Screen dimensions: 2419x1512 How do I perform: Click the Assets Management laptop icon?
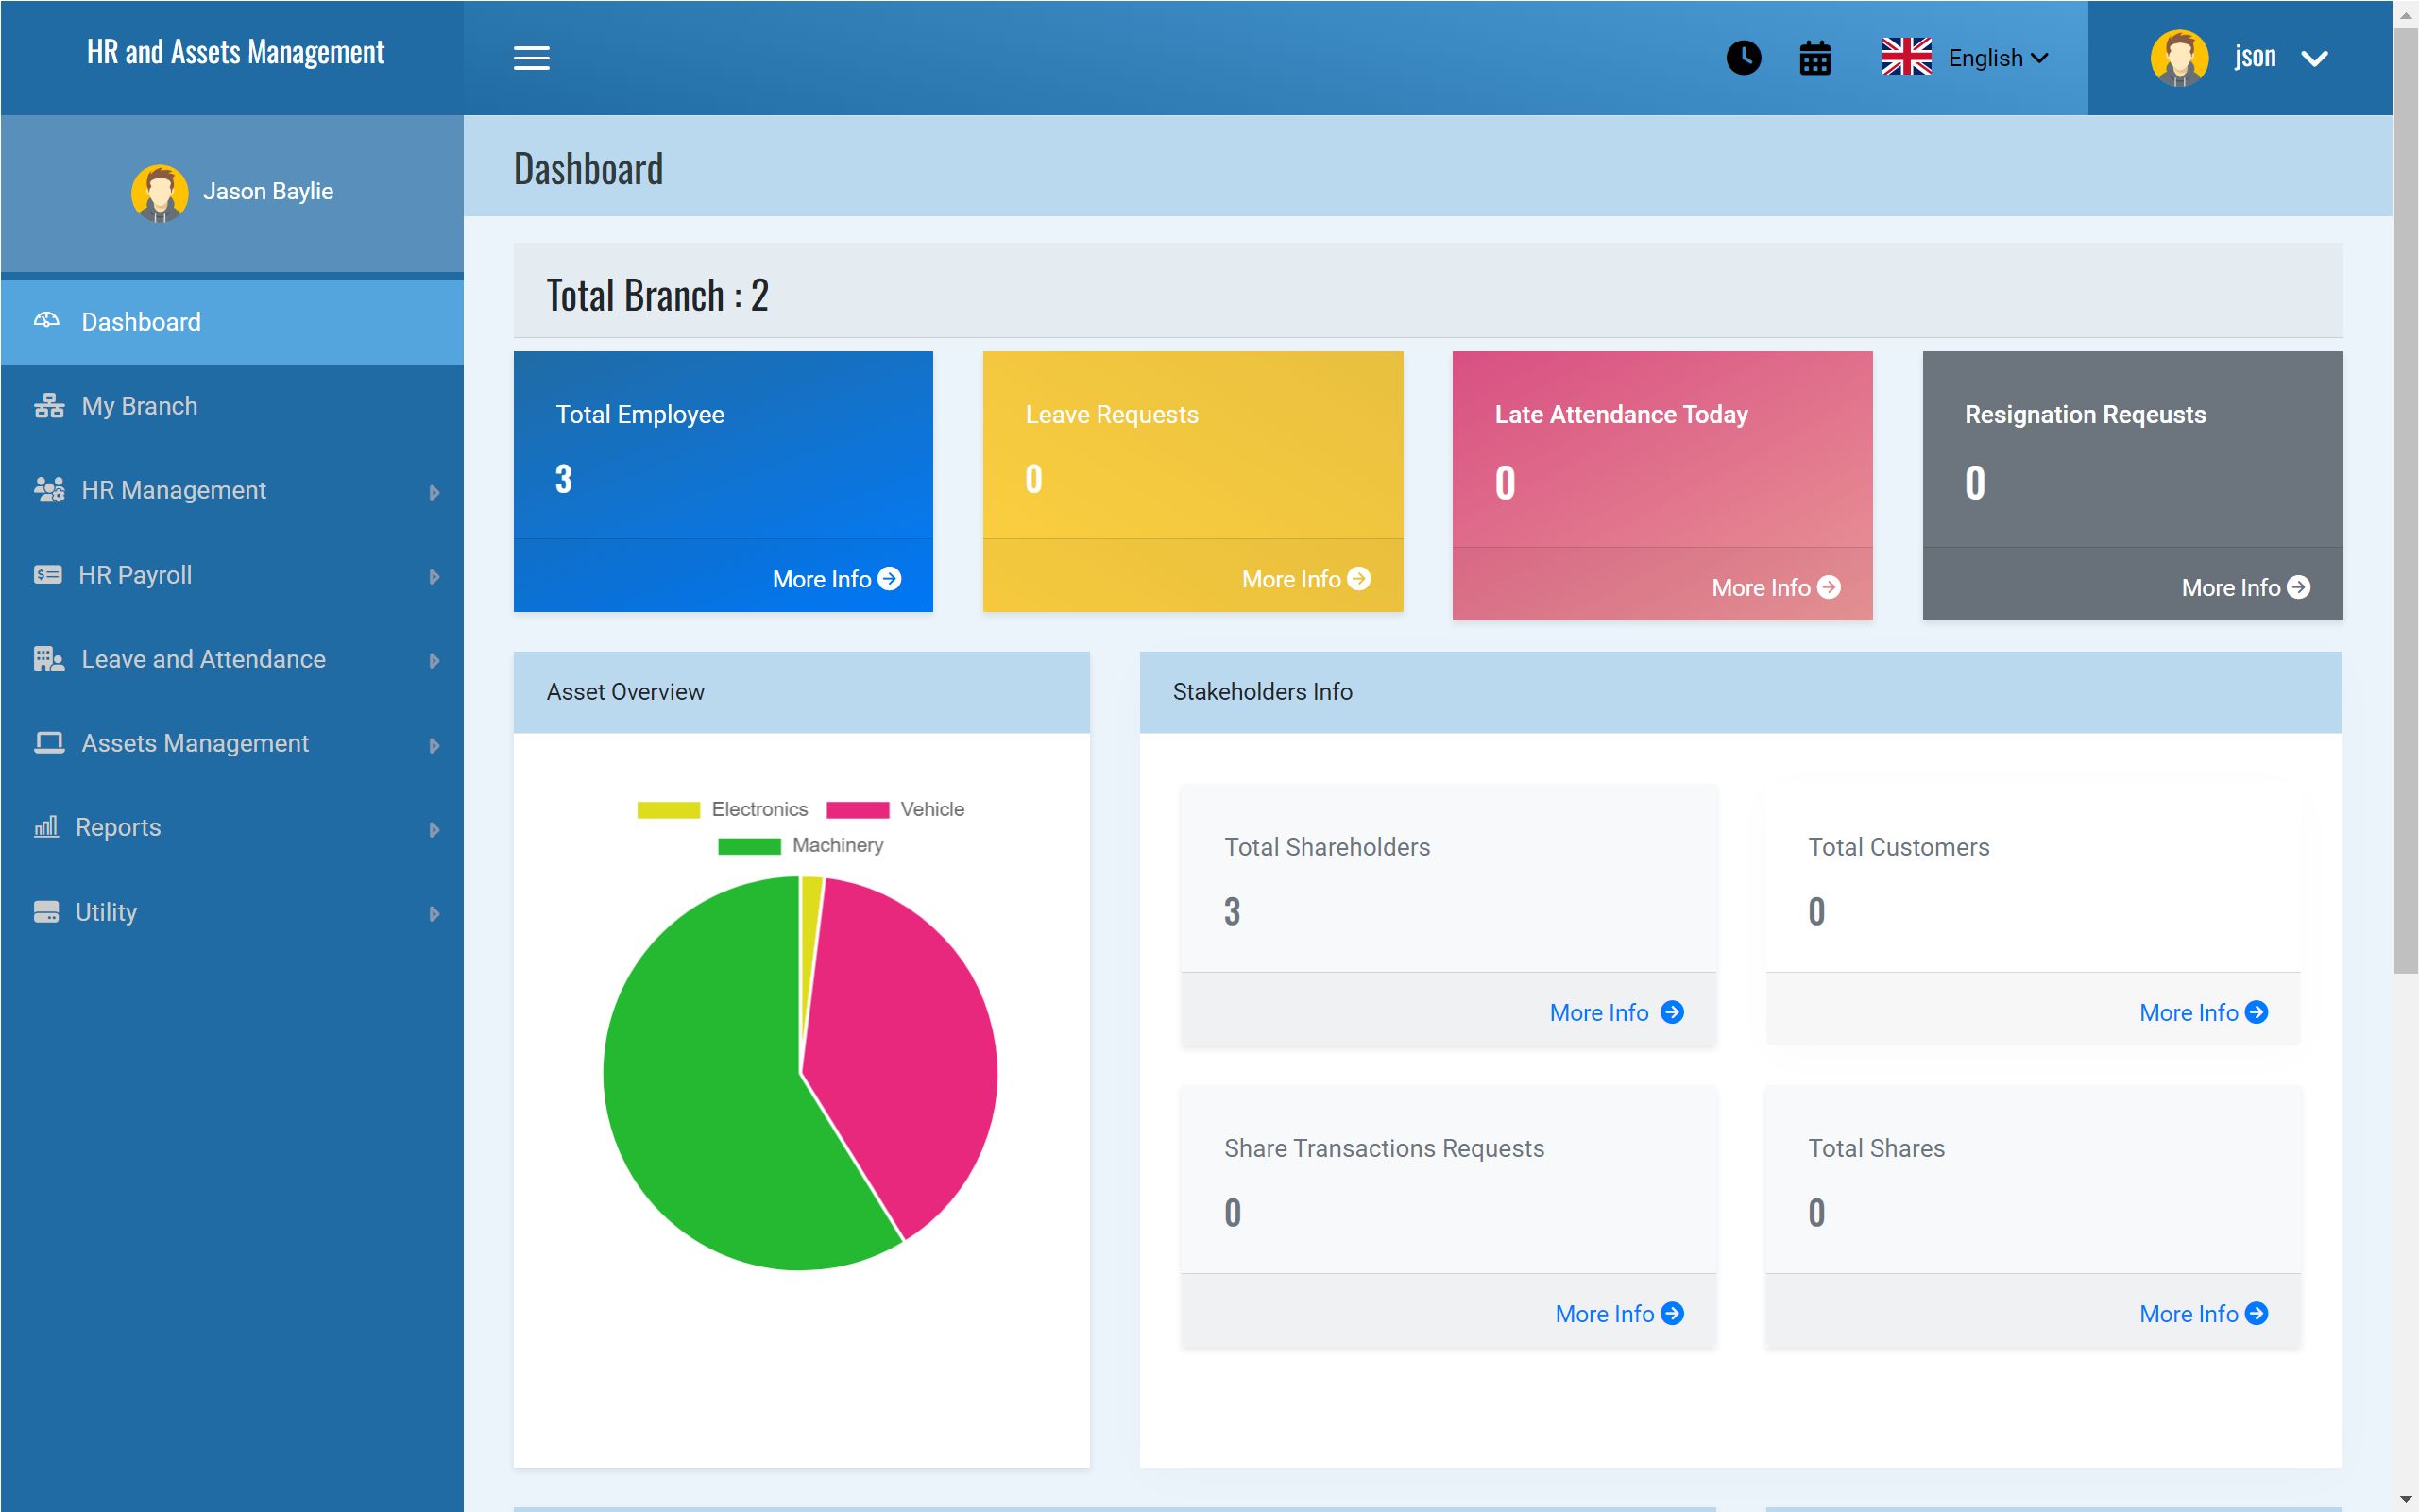point(48,743)
